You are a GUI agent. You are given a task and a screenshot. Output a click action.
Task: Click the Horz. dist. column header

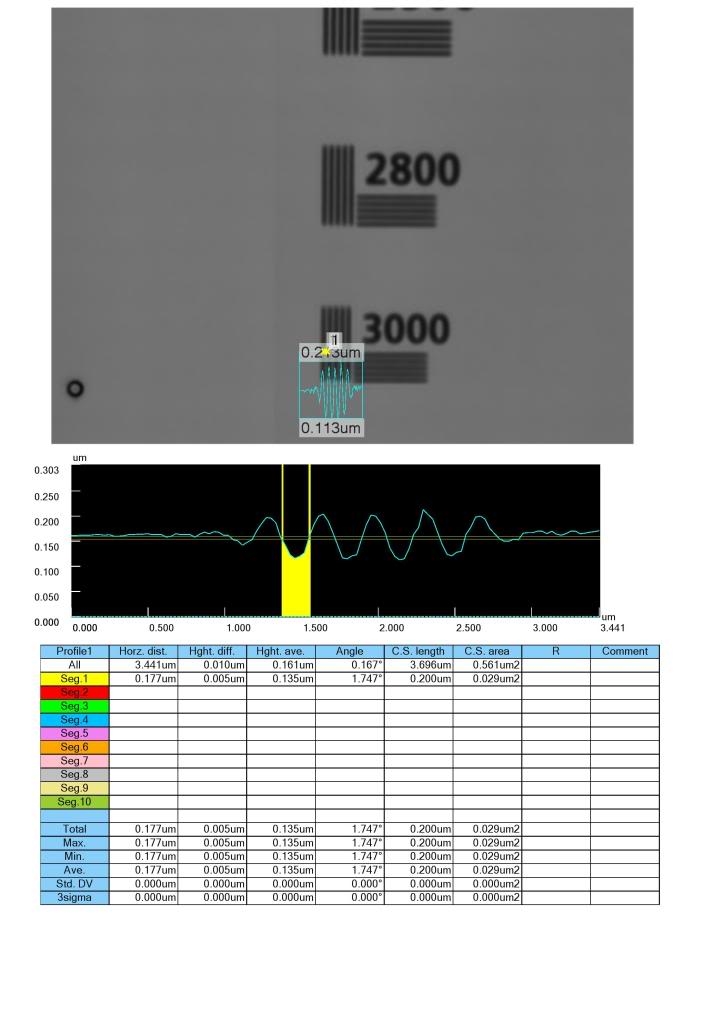pos(143,651)
